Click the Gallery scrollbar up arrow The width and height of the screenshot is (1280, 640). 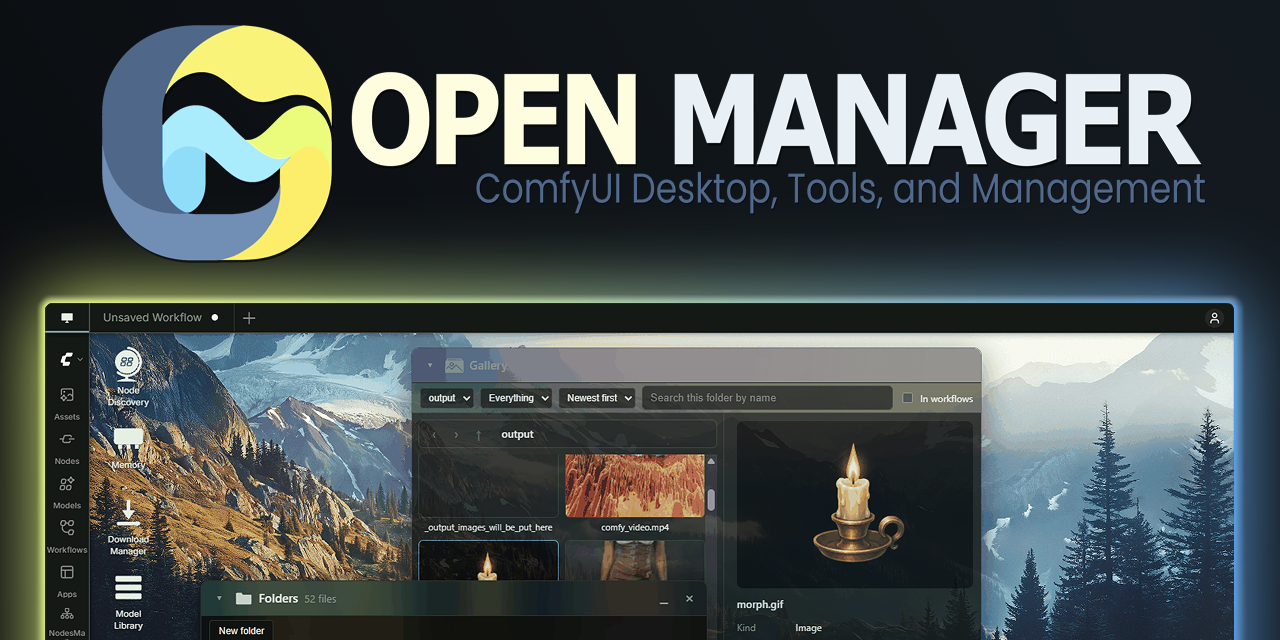[711, 461]
